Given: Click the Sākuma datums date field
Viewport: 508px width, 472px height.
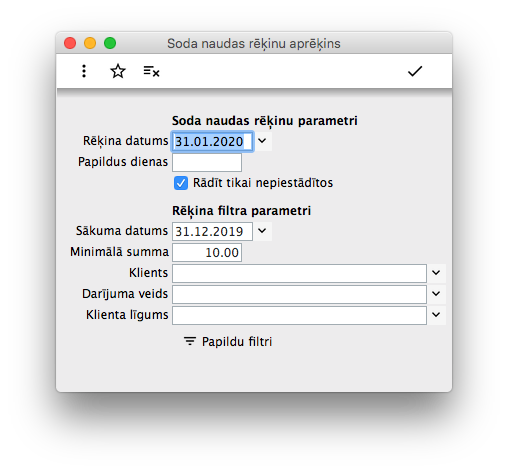Looking at the screenshot, I should [212, 231].
